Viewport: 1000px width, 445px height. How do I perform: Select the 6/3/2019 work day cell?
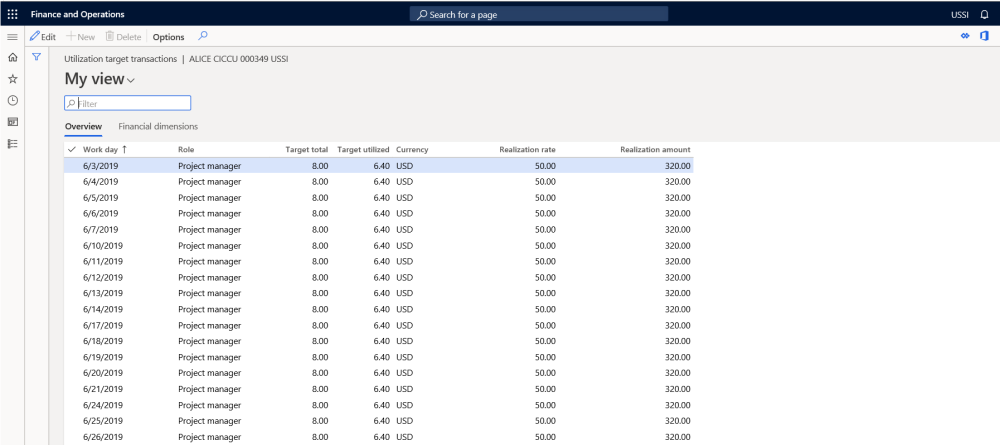pos(101,166)
